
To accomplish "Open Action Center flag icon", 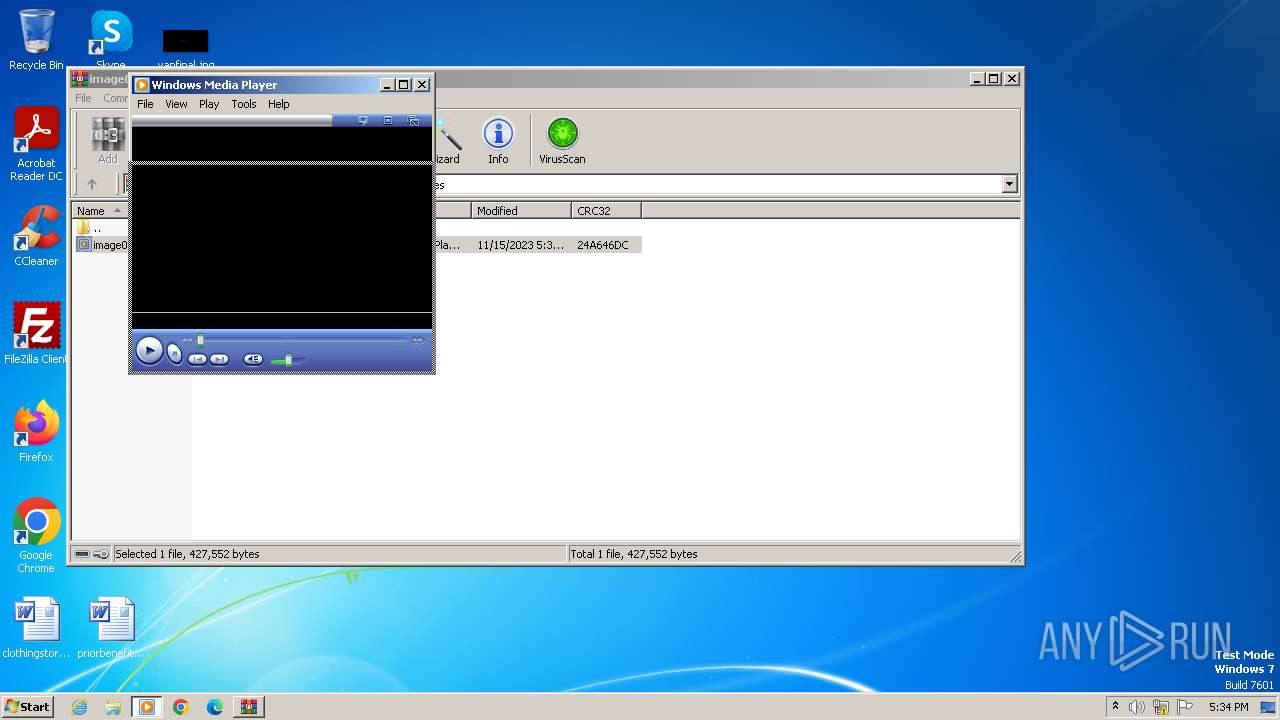I will coord(1185,707).
